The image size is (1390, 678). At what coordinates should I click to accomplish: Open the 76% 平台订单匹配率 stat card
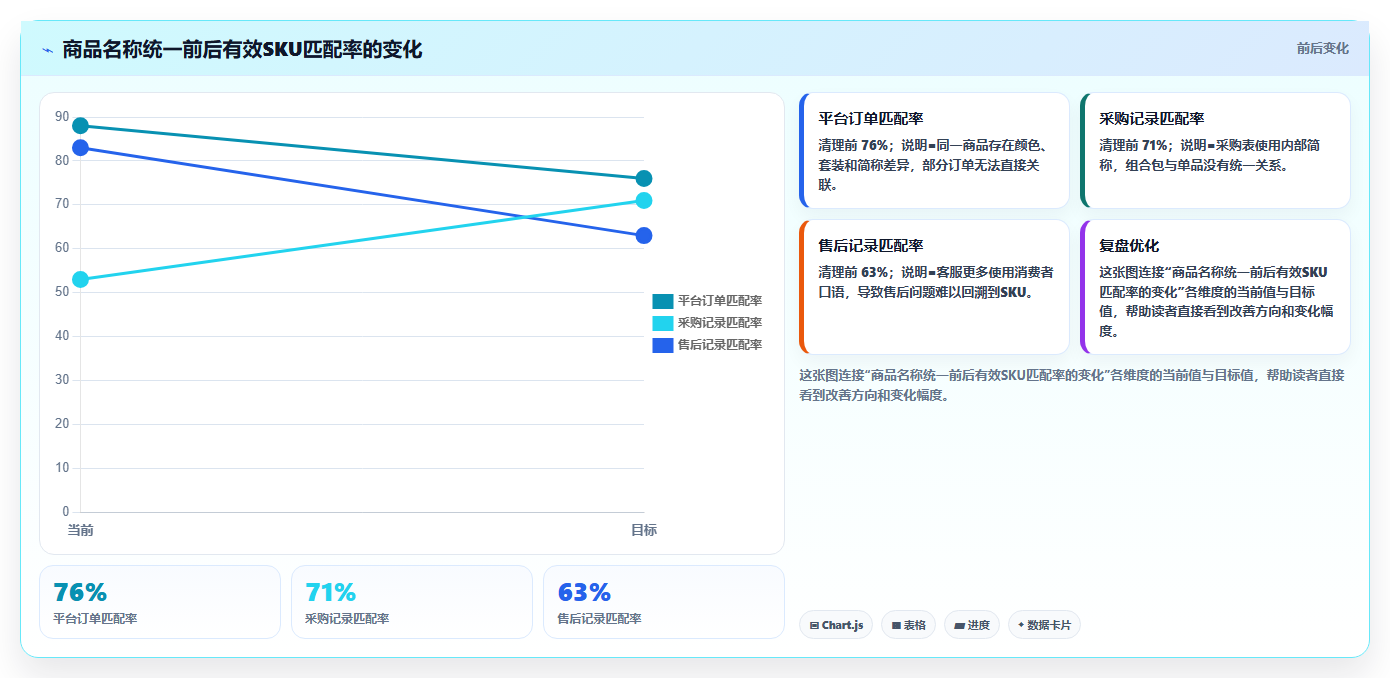[x=160, y=602]
